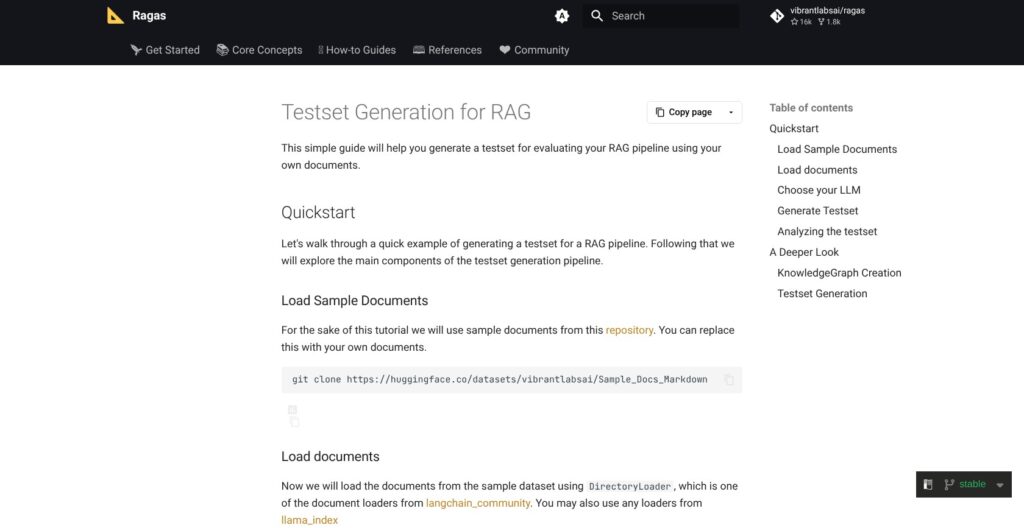Follow the repository hyperlink
Screen dimensions: 1024x528
click(629, 330)
